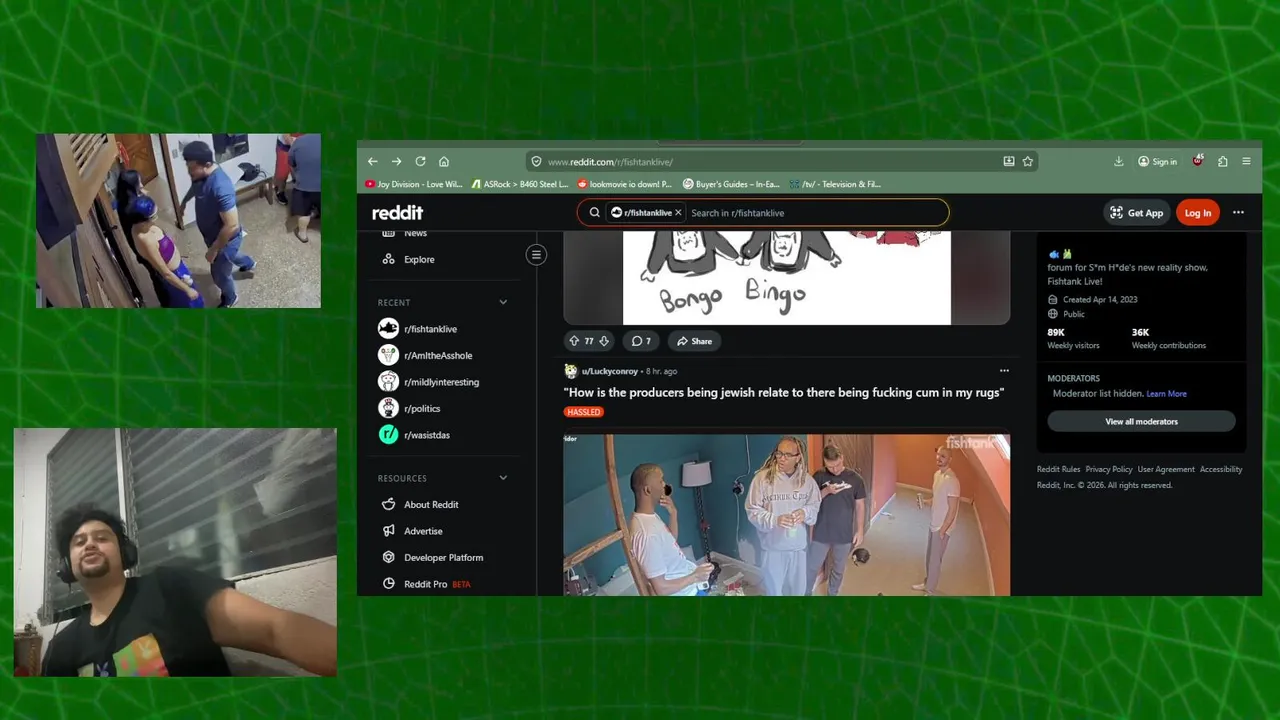
Task: Open Privacy Policy link
Action: click(1109, 469)
